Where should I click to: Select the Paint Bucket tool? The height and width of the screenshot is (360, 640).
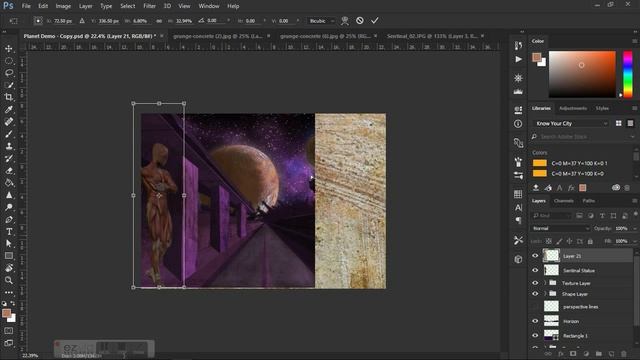[9, 183]
